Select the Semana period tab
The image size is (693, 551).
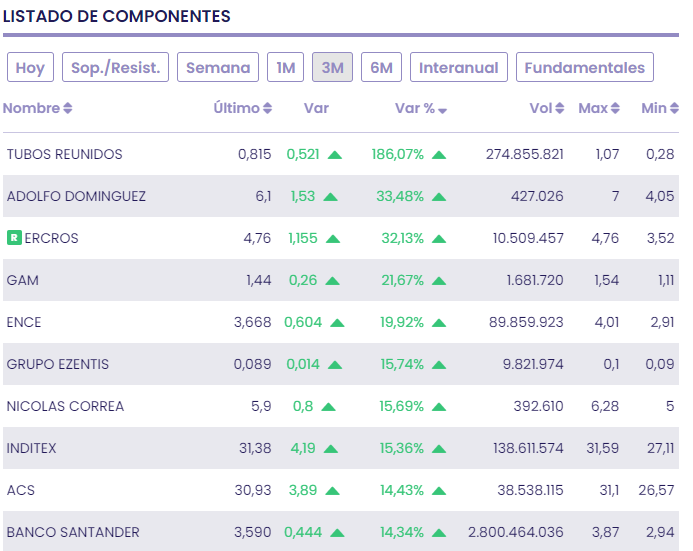pyautogui.click(x=218, y=67)
